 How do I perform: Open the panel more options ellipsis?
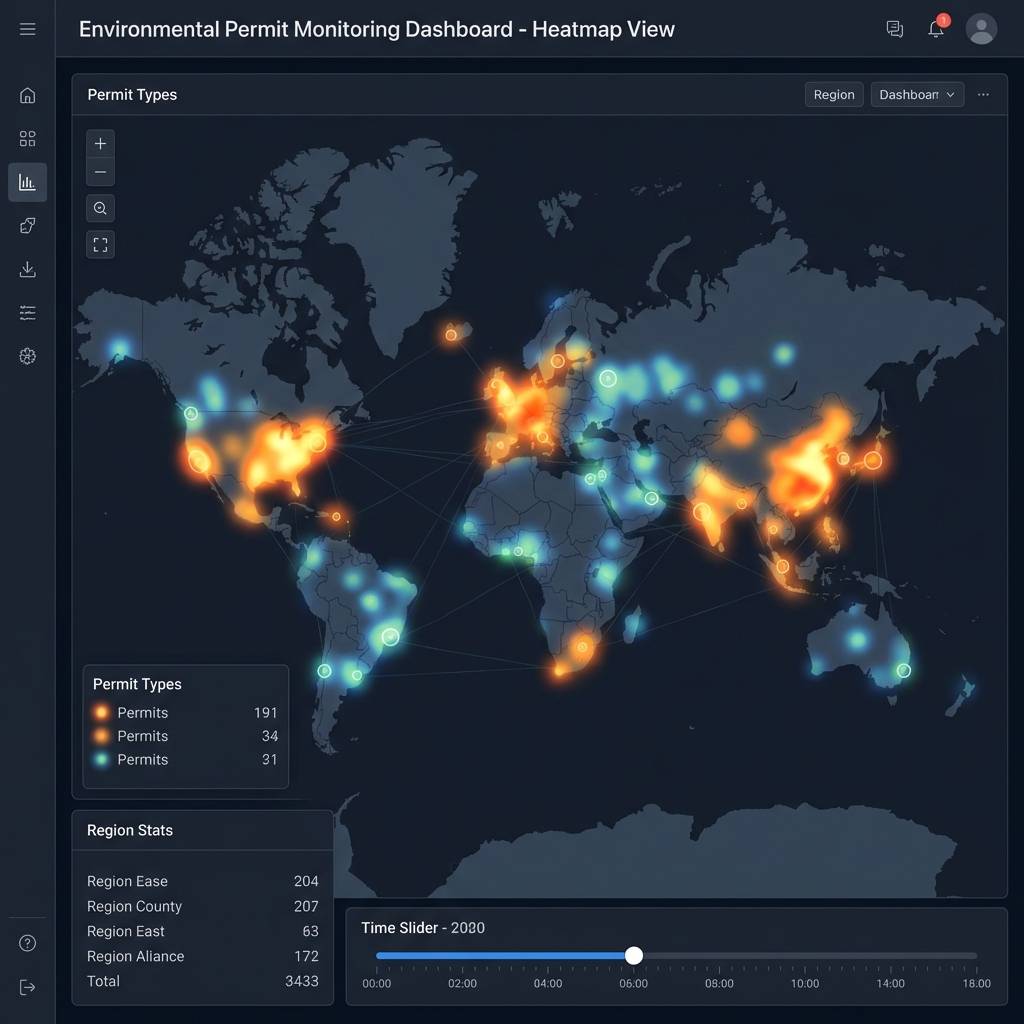pos(983,95)
